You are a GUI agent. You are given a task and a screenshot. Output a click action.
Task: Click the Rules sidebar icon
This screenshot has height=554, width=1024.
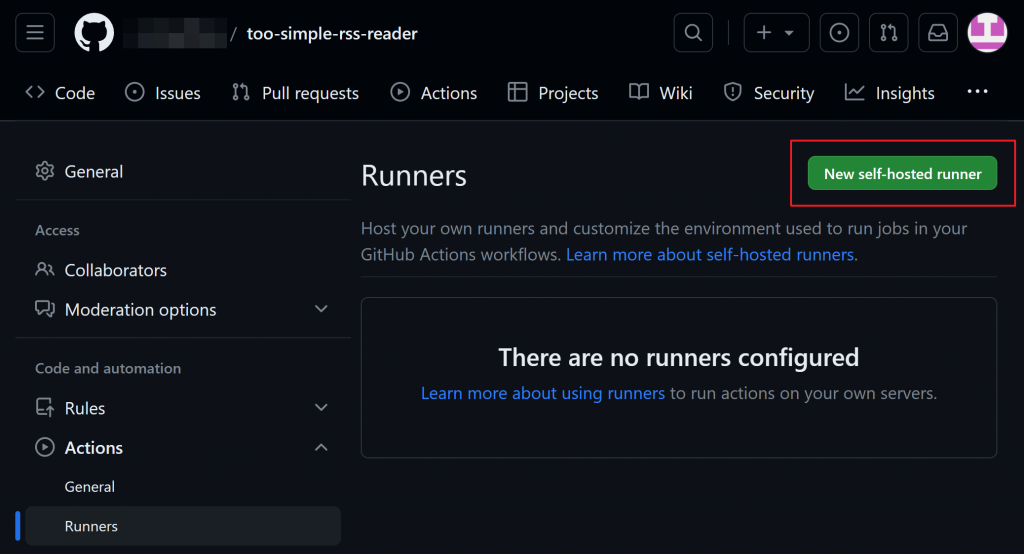[44, 408]
